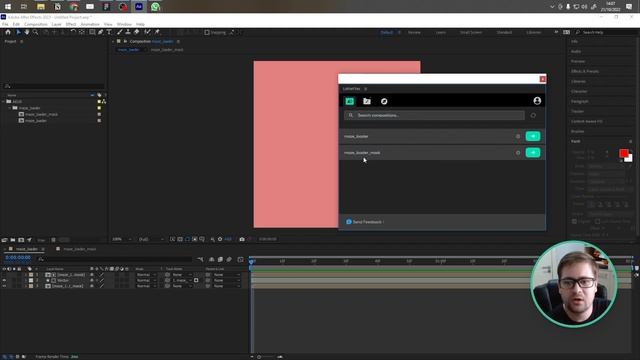The width and height of the screenshot is (640, 360).
Task: Open blending Mode dropdown for layer 1
Action: coord(146,275)
